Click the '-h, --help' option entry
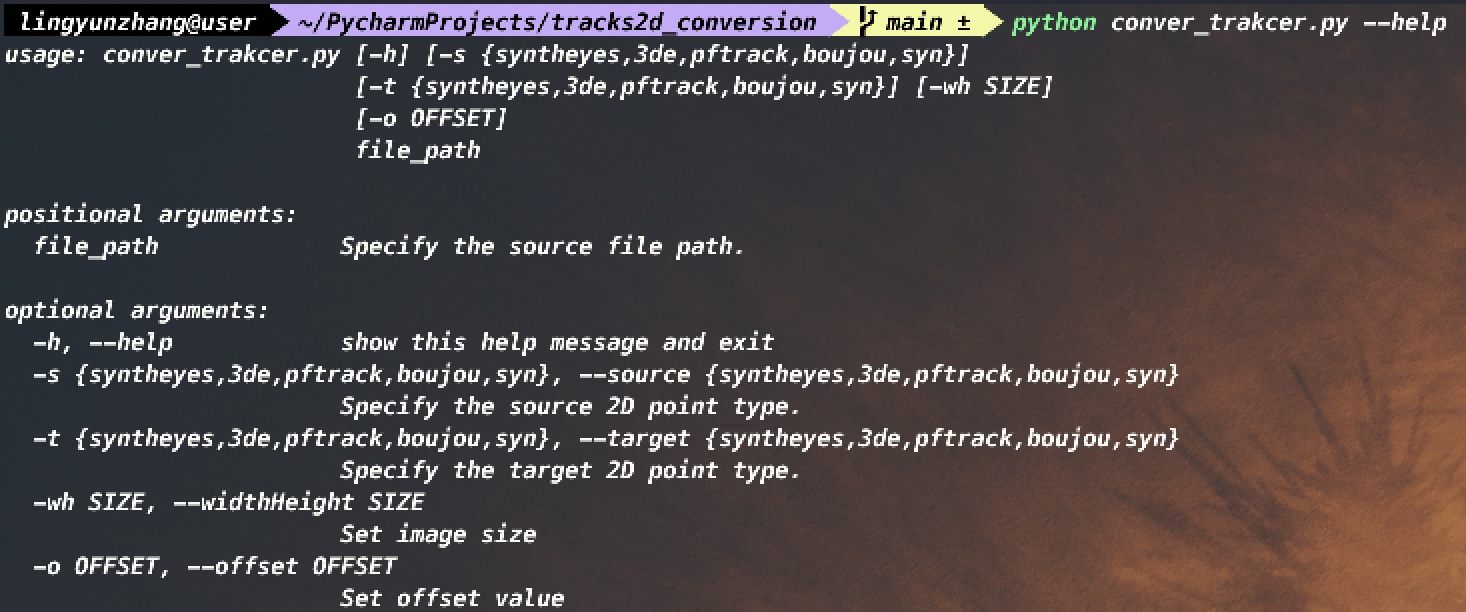This screenshot has height=612, width=1466. tap(103, 343)
